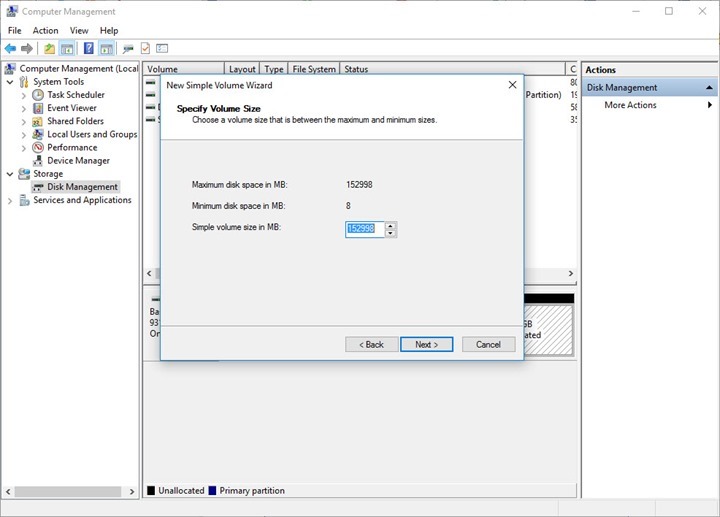
Task: Open the View menu
Action: (79, 31)
